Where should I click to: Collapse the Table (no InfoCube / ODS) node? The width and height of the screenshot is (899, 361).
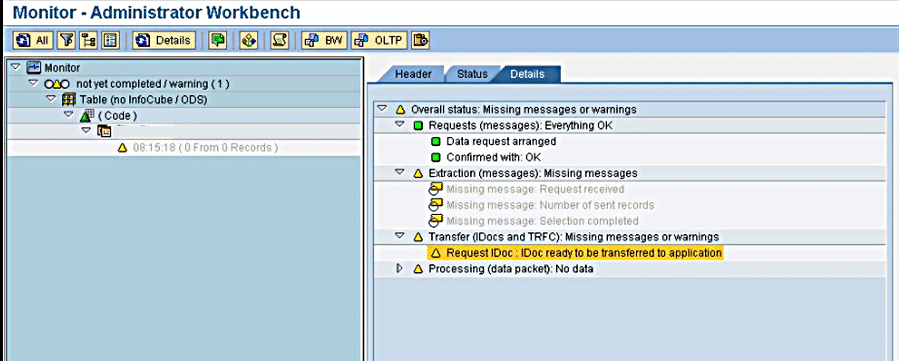[x=51, y=99]
